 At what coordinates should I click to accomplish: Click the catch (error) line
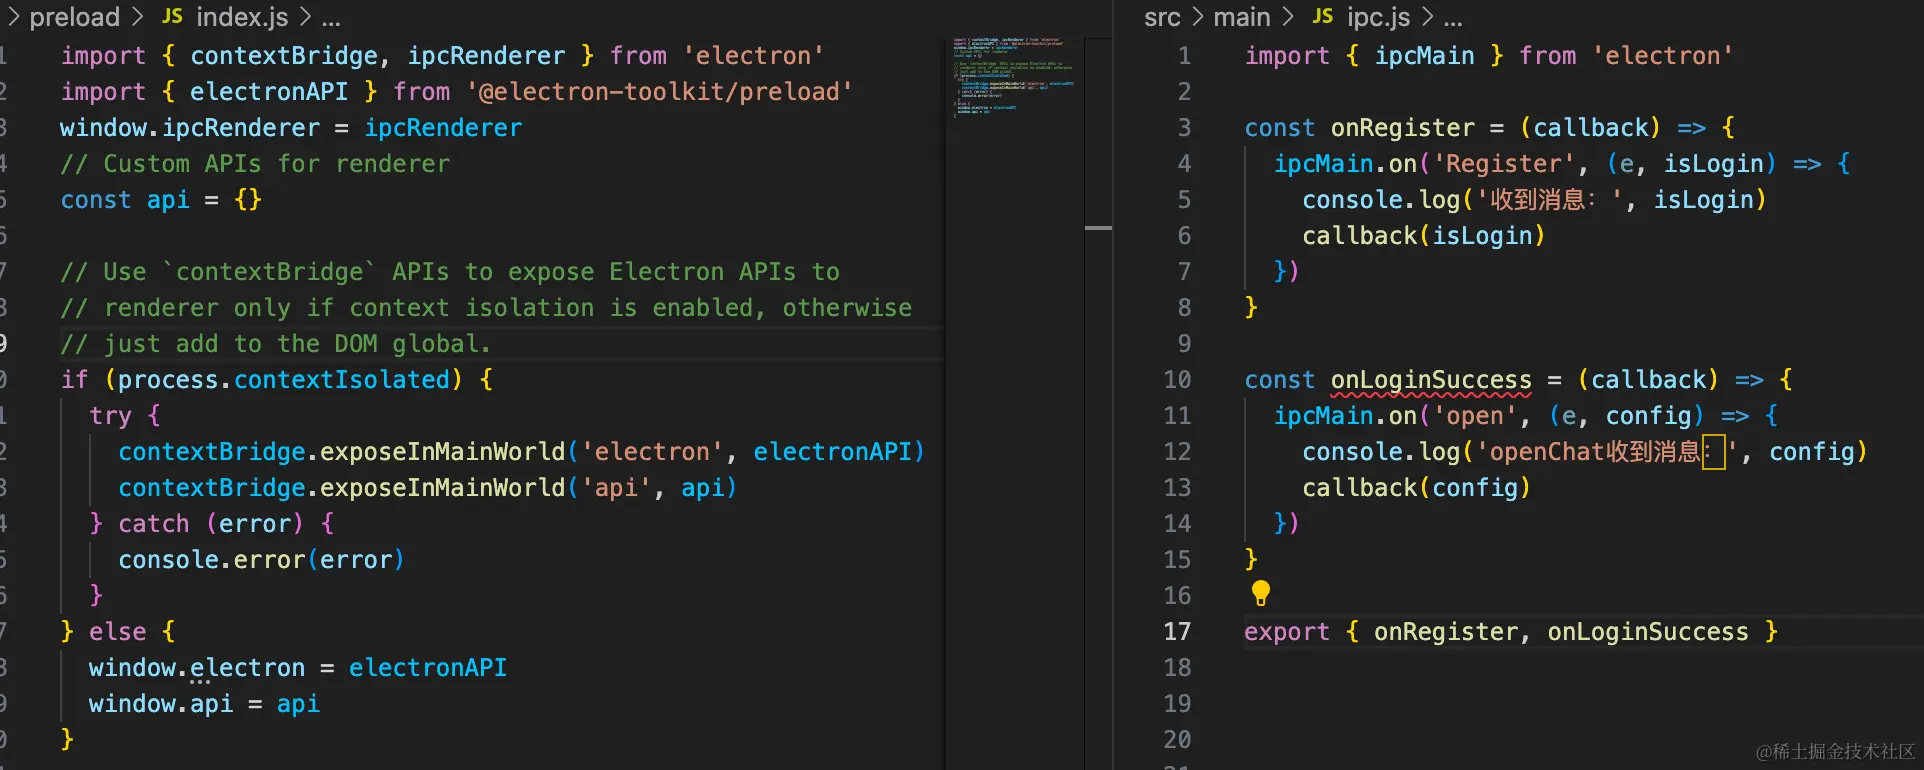[x=211, y=524]
